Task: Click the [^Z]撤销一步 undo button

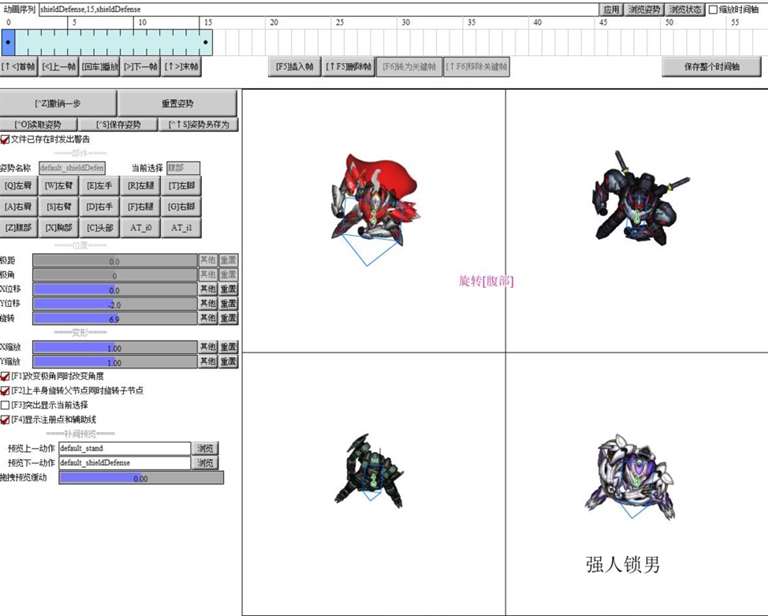Action: pos(59,103)
